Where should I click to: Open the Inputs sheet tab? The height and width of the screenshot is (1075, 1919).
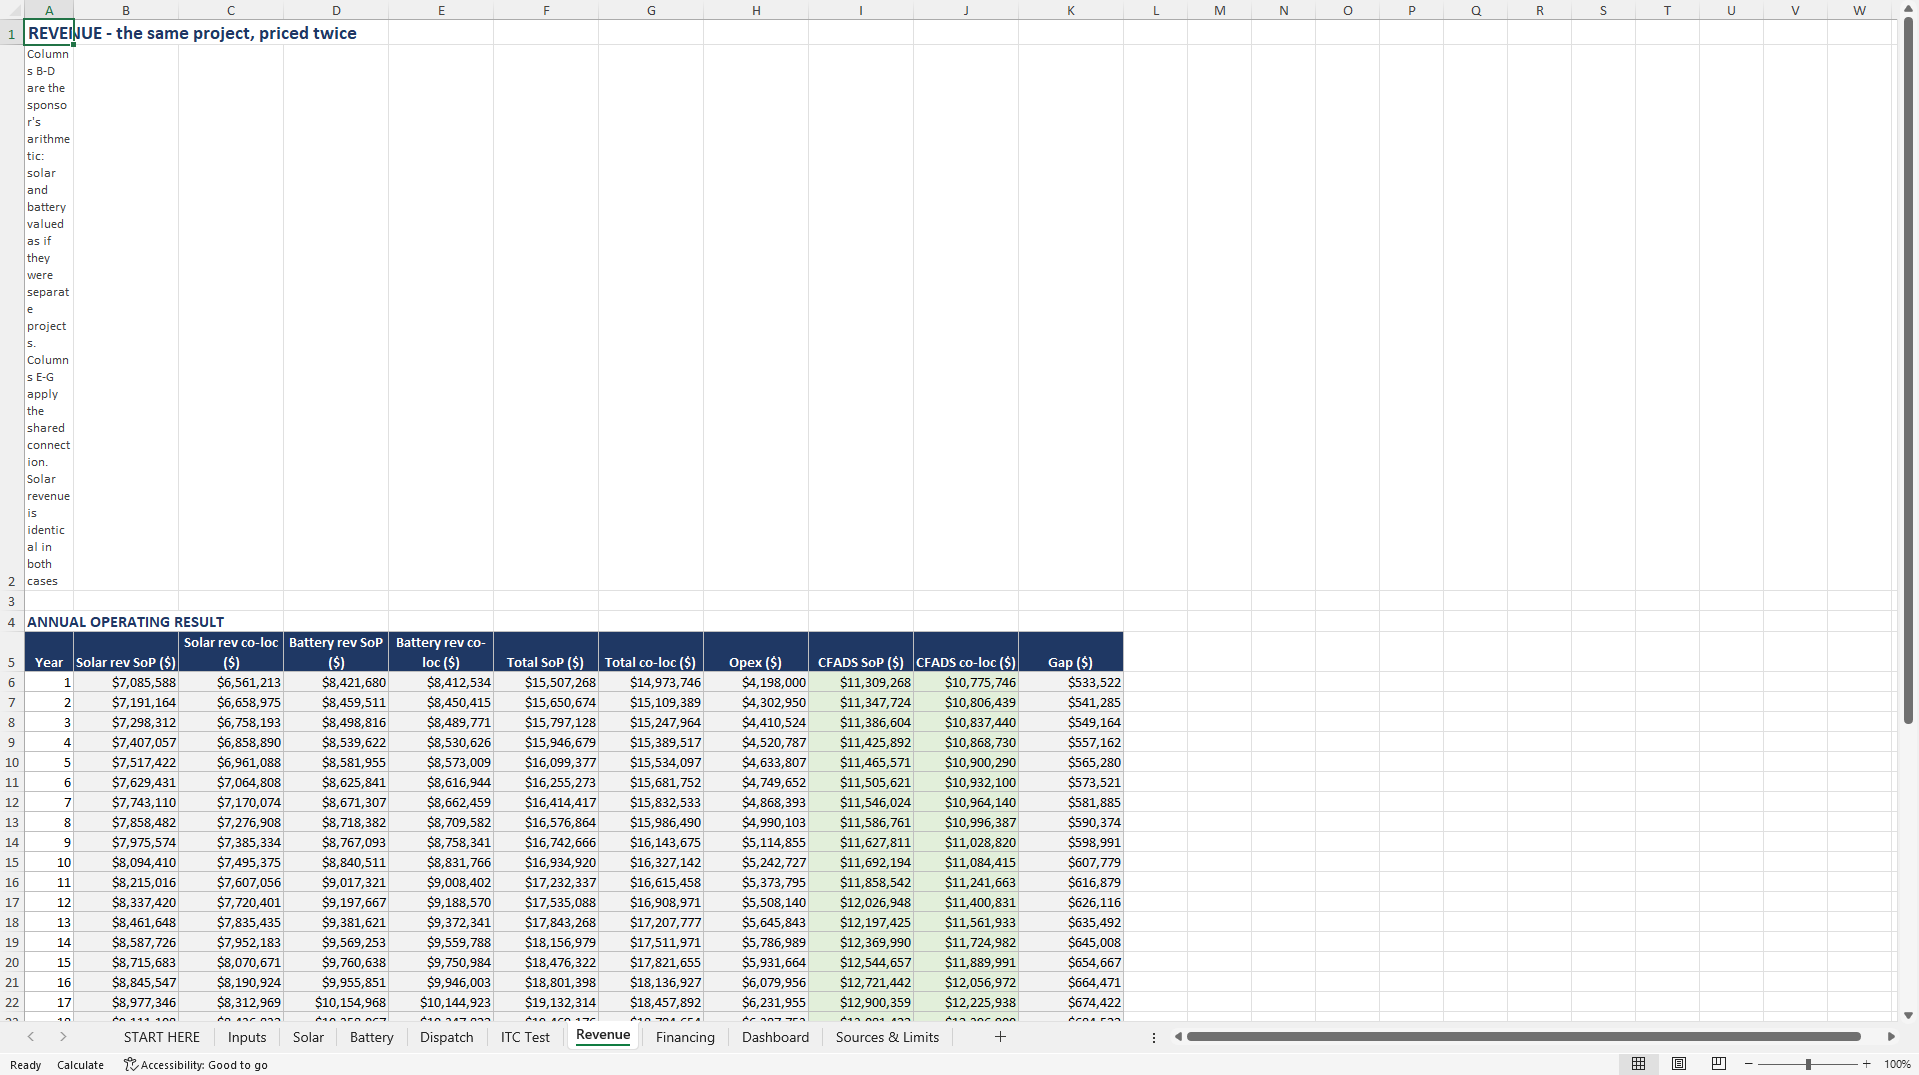click(247, 1037)
